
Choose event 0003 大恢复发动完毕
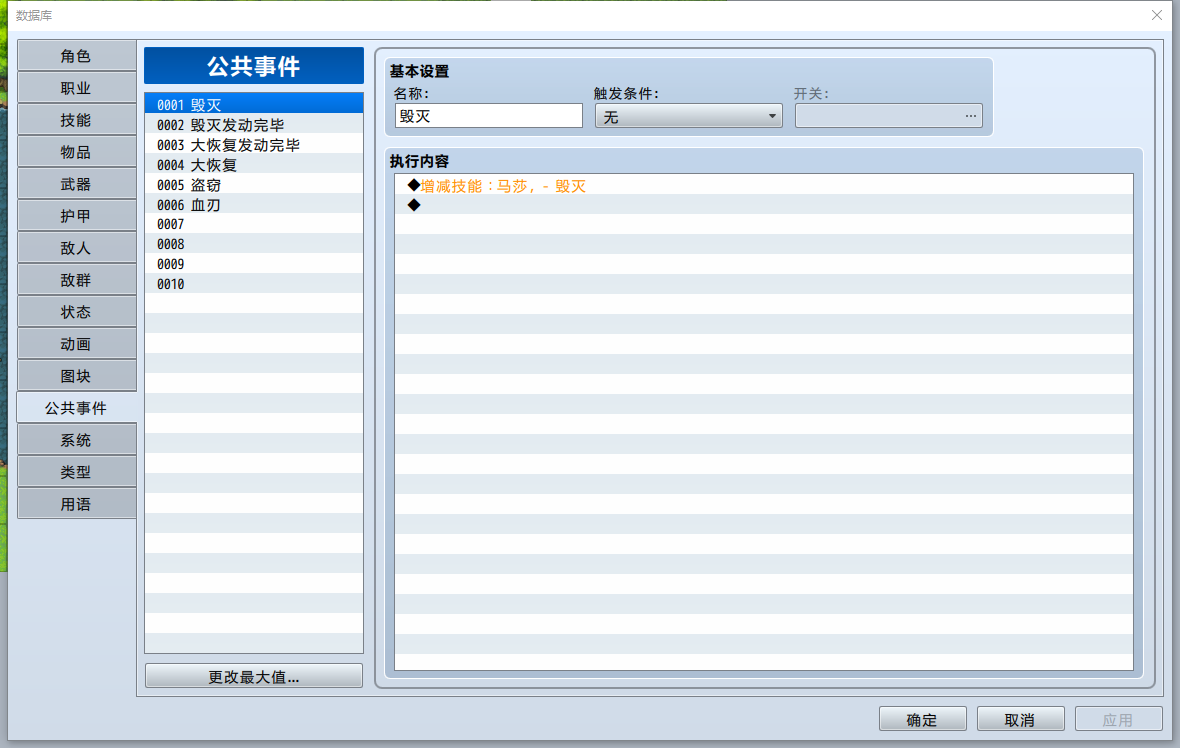pyautogui.click(x=254, y=144)
